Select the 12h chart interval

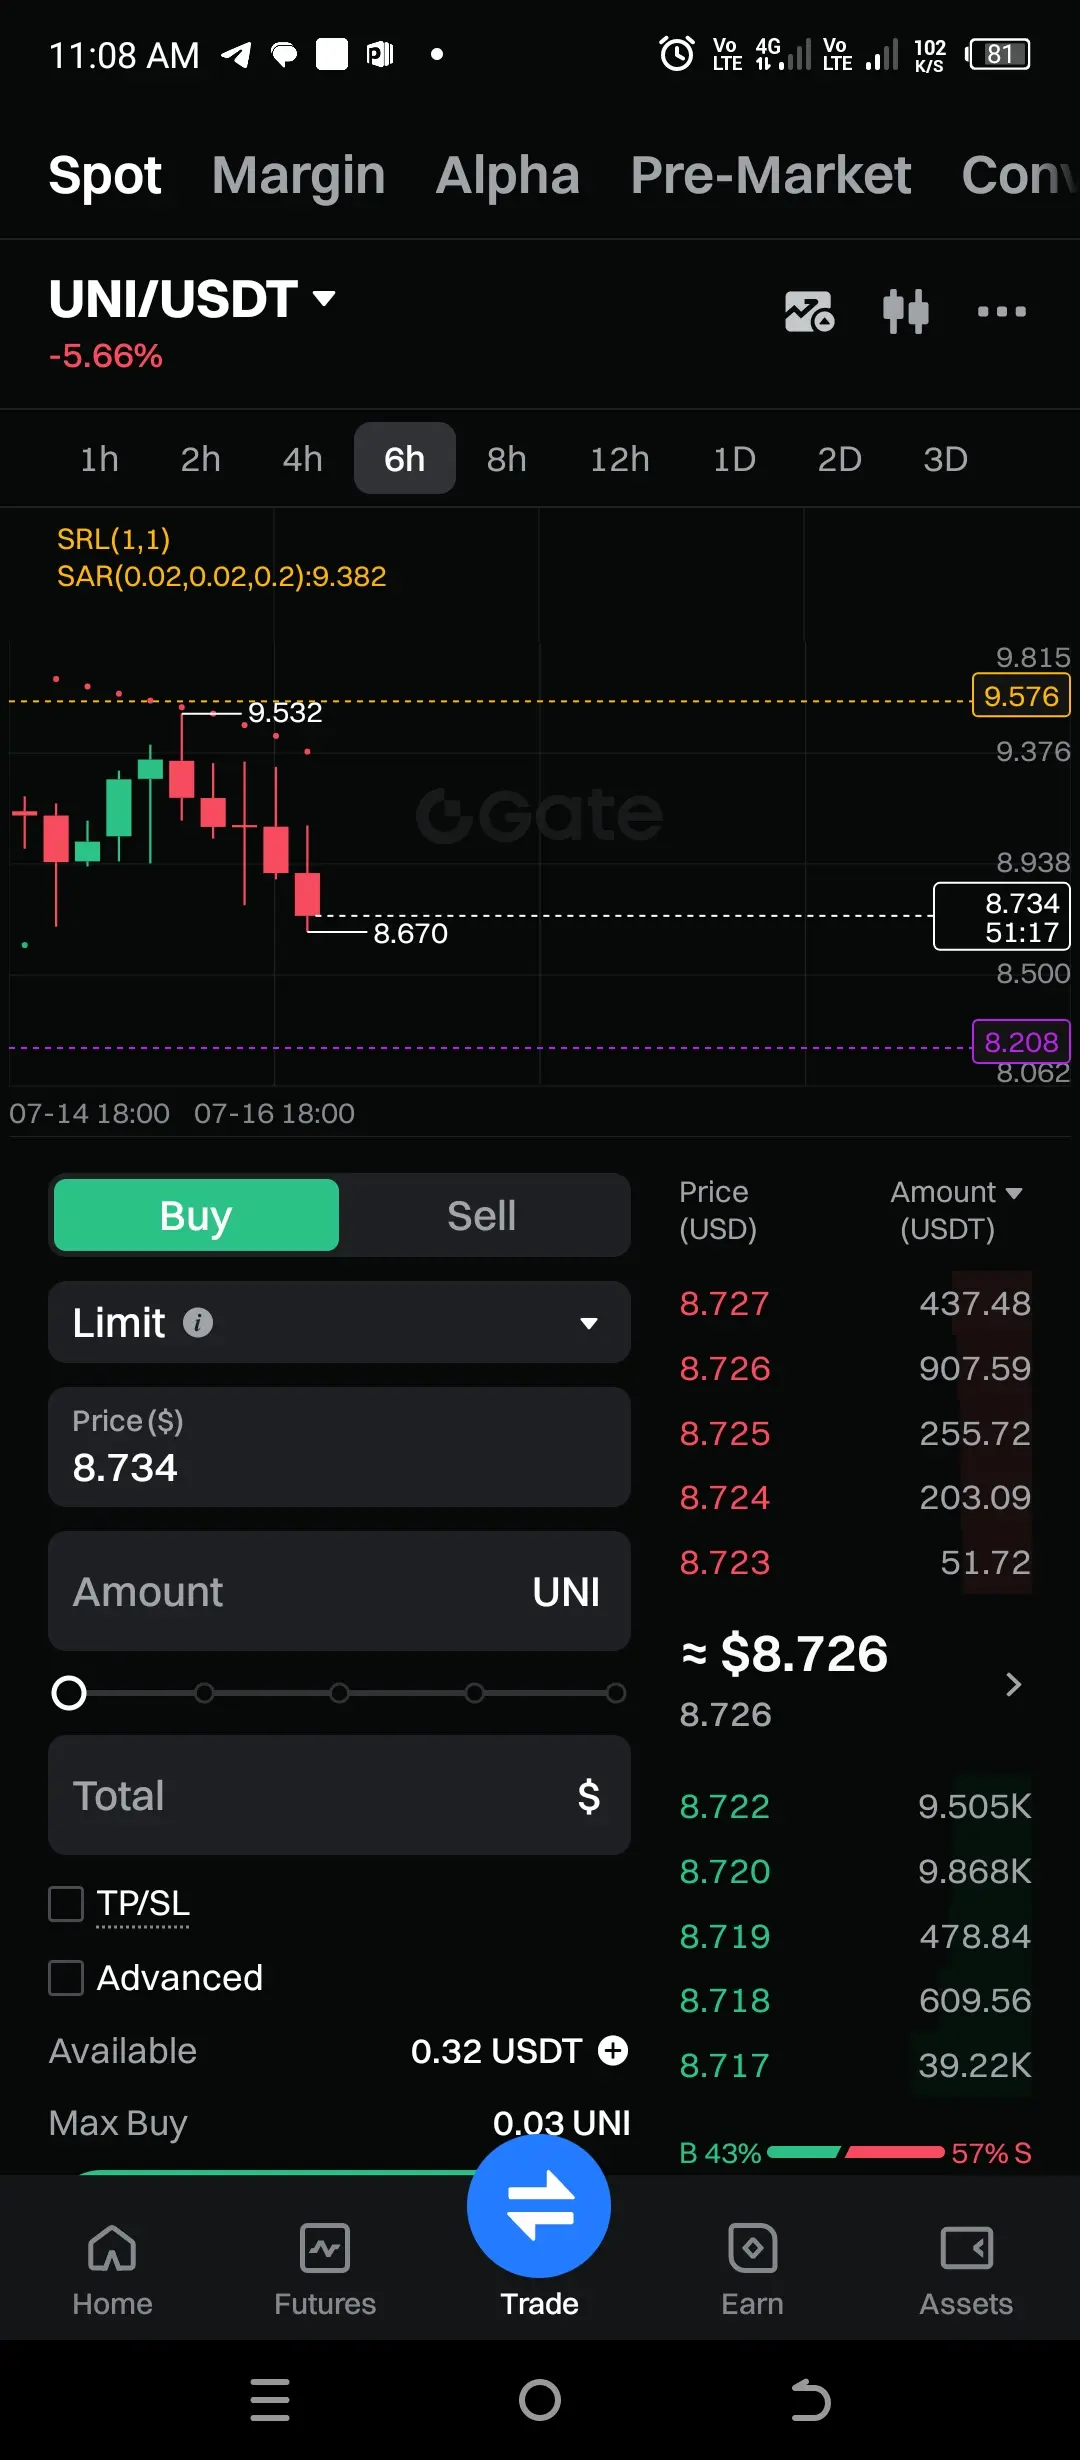point(620,459)
